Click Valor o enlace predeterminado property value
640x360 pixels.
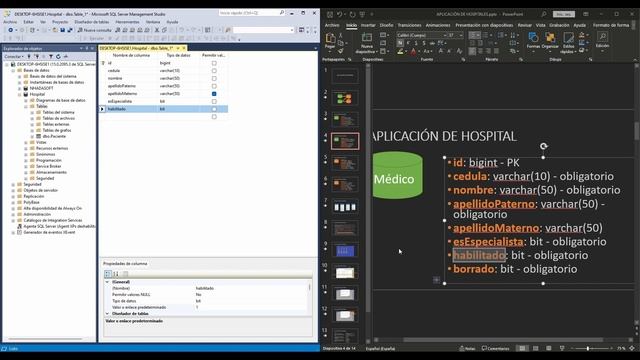click(x=250, y=307)
